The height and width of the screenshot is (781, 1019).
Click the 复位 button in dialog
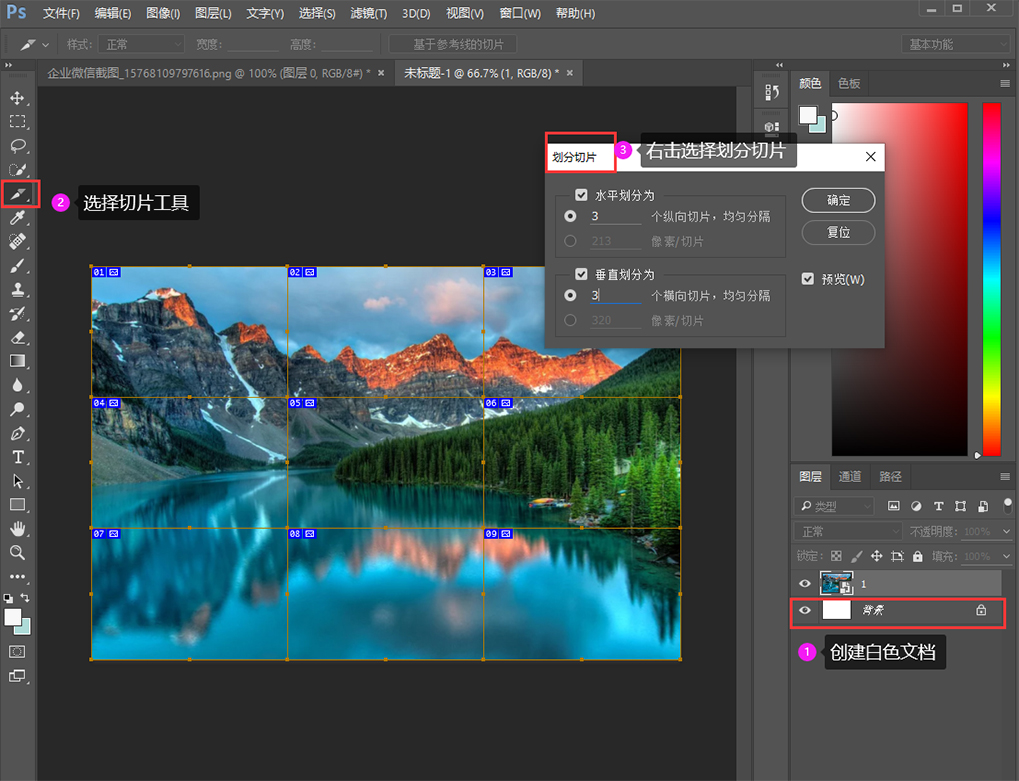click(838, 232)
